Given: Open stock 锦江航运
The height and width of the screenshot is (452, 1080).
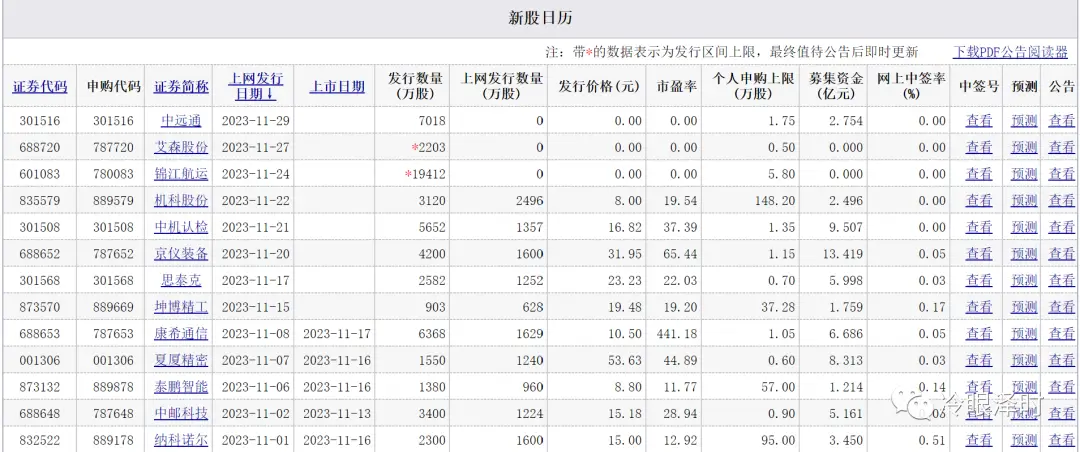Looking at the screenshot, I should click(x=181, y=174).
